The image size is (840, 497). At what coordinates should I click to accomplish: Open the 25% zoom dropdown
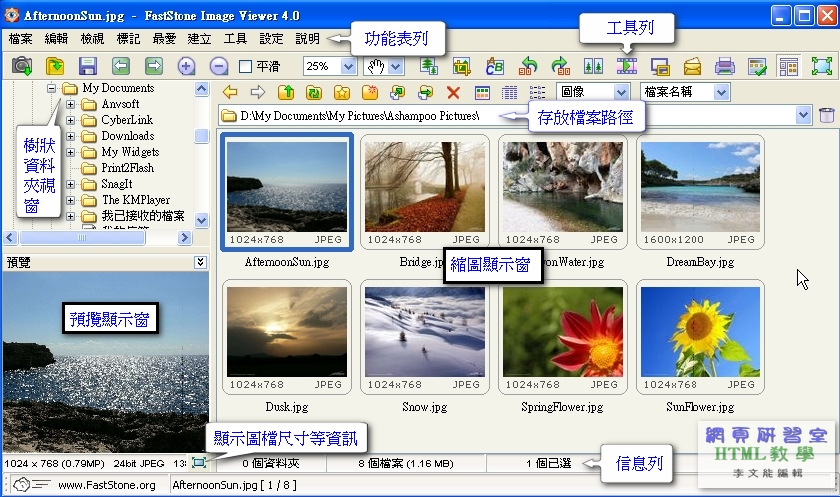pyautogui.click(x=348, y=66)
